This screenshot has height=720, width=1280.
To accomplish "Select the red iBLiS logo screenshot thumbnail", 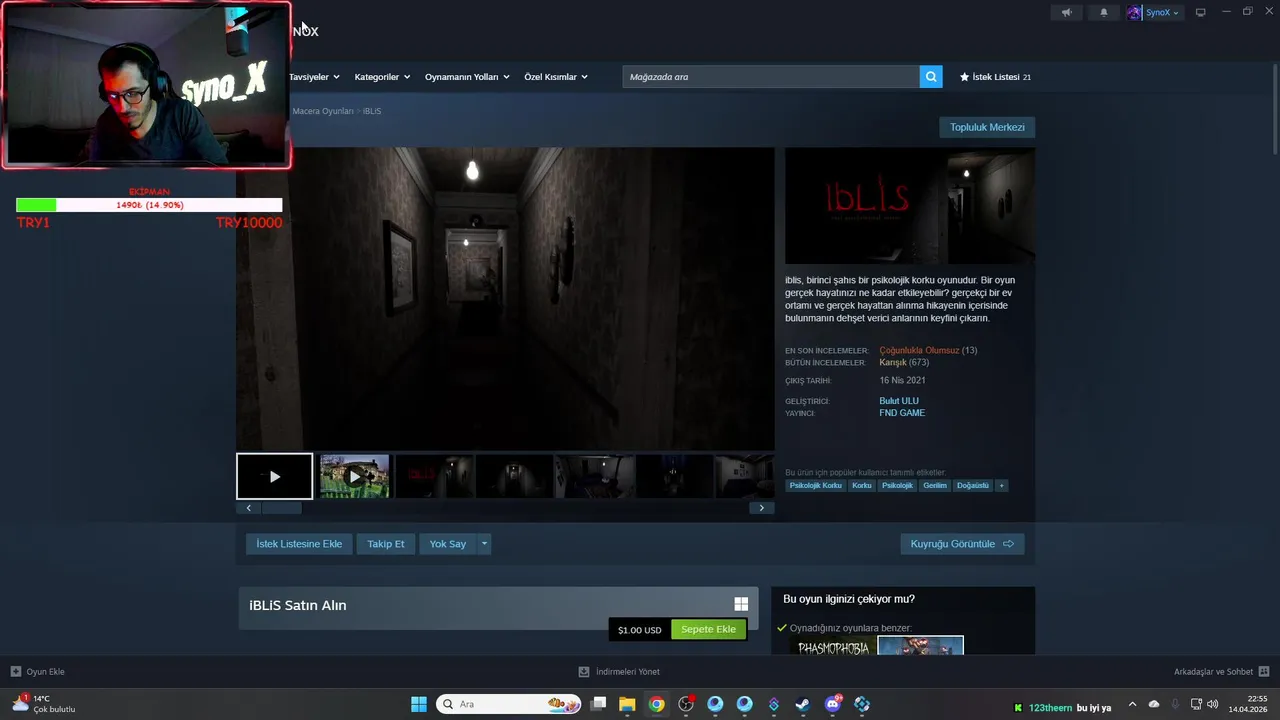I will point(434,476).
